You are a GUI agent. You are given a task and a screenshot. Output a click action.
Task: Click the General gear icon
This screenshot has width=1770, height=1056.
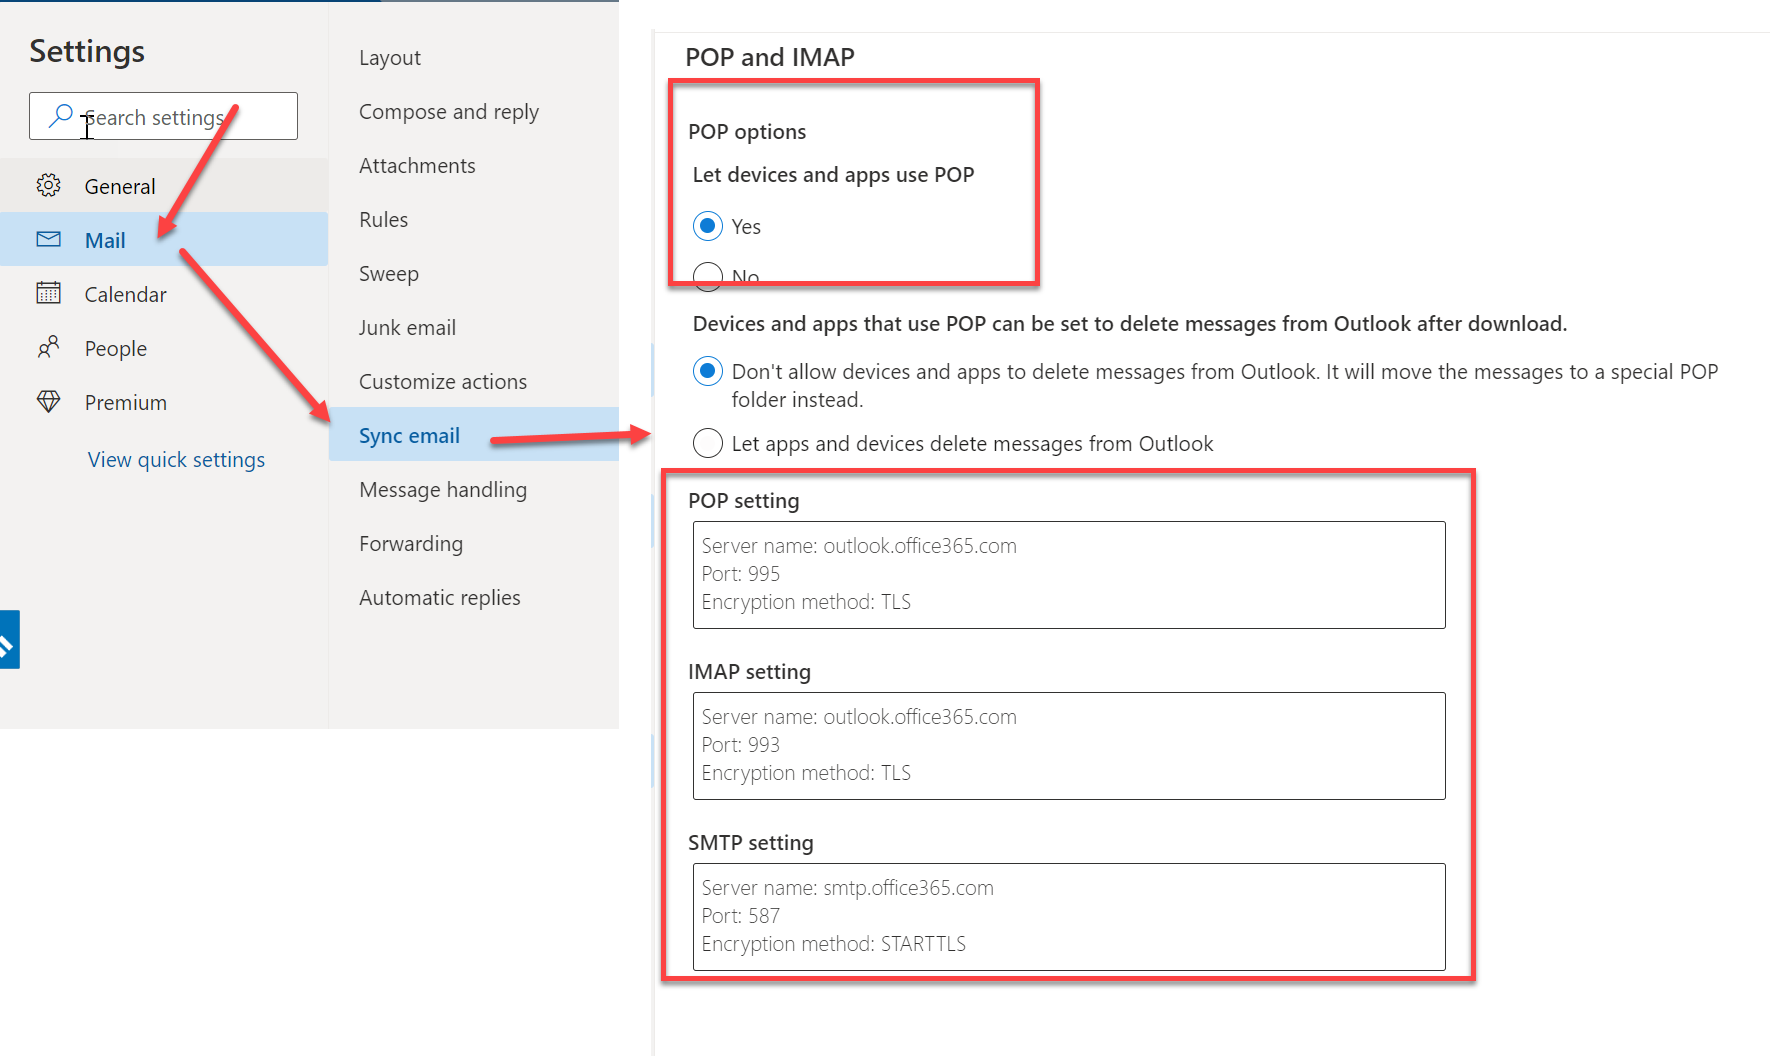(x=48, y=185)
